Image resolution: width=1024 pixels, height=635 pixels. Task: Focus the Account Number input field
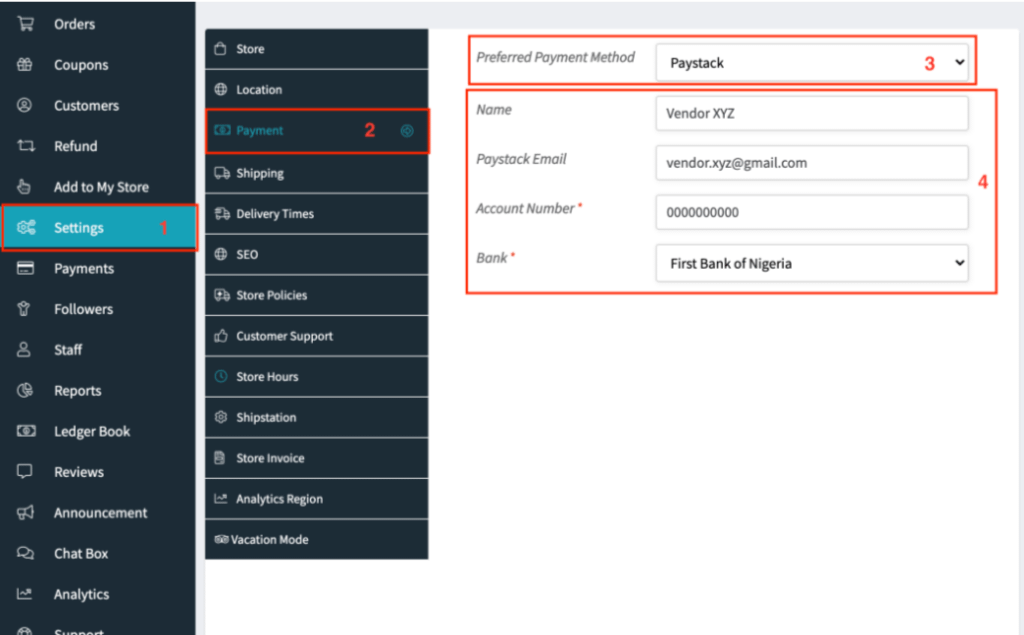pos(812,212)
